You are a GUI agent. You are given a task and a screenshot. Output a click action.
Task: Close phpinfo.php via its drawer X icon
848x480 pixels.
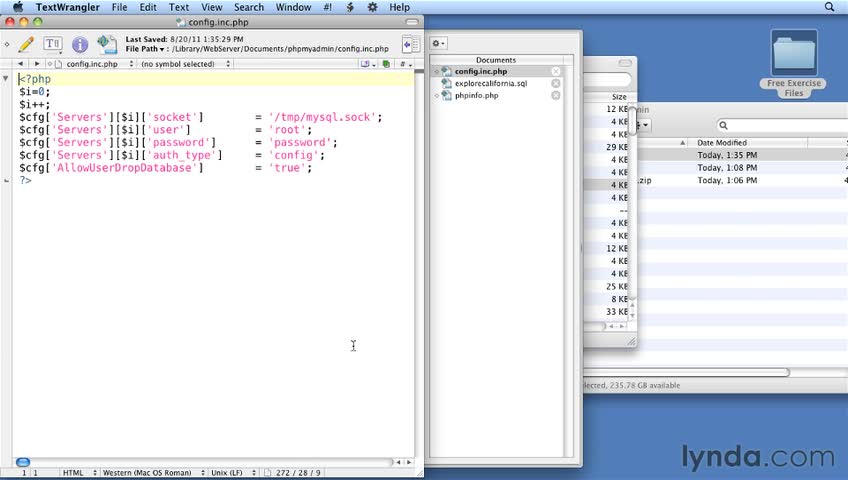pos(555,95)
